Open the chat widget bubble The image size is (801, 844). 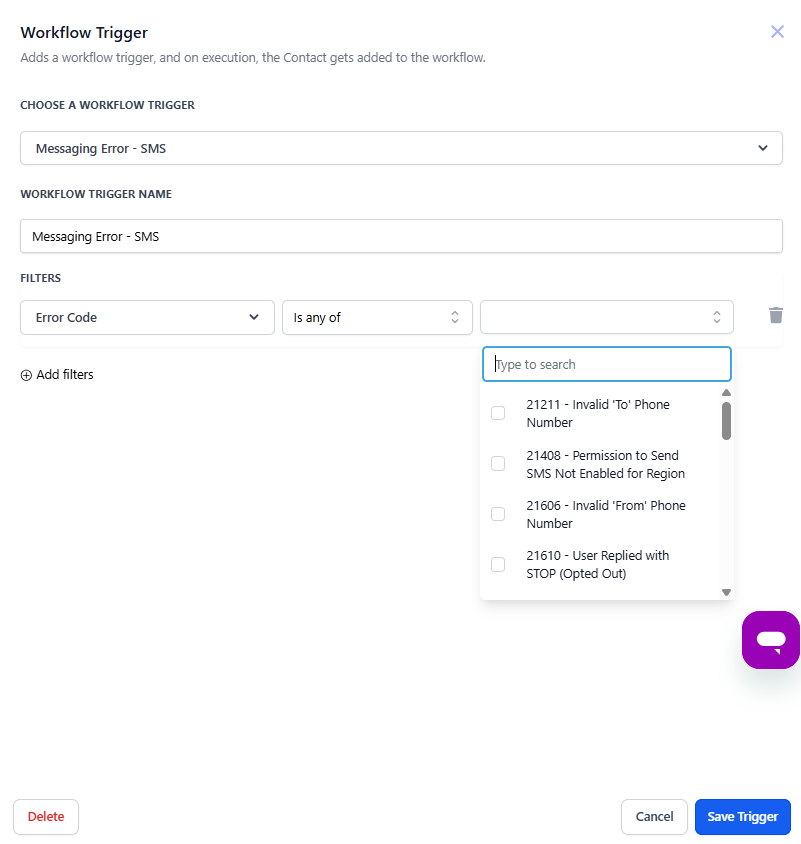(x=770, y=639)
